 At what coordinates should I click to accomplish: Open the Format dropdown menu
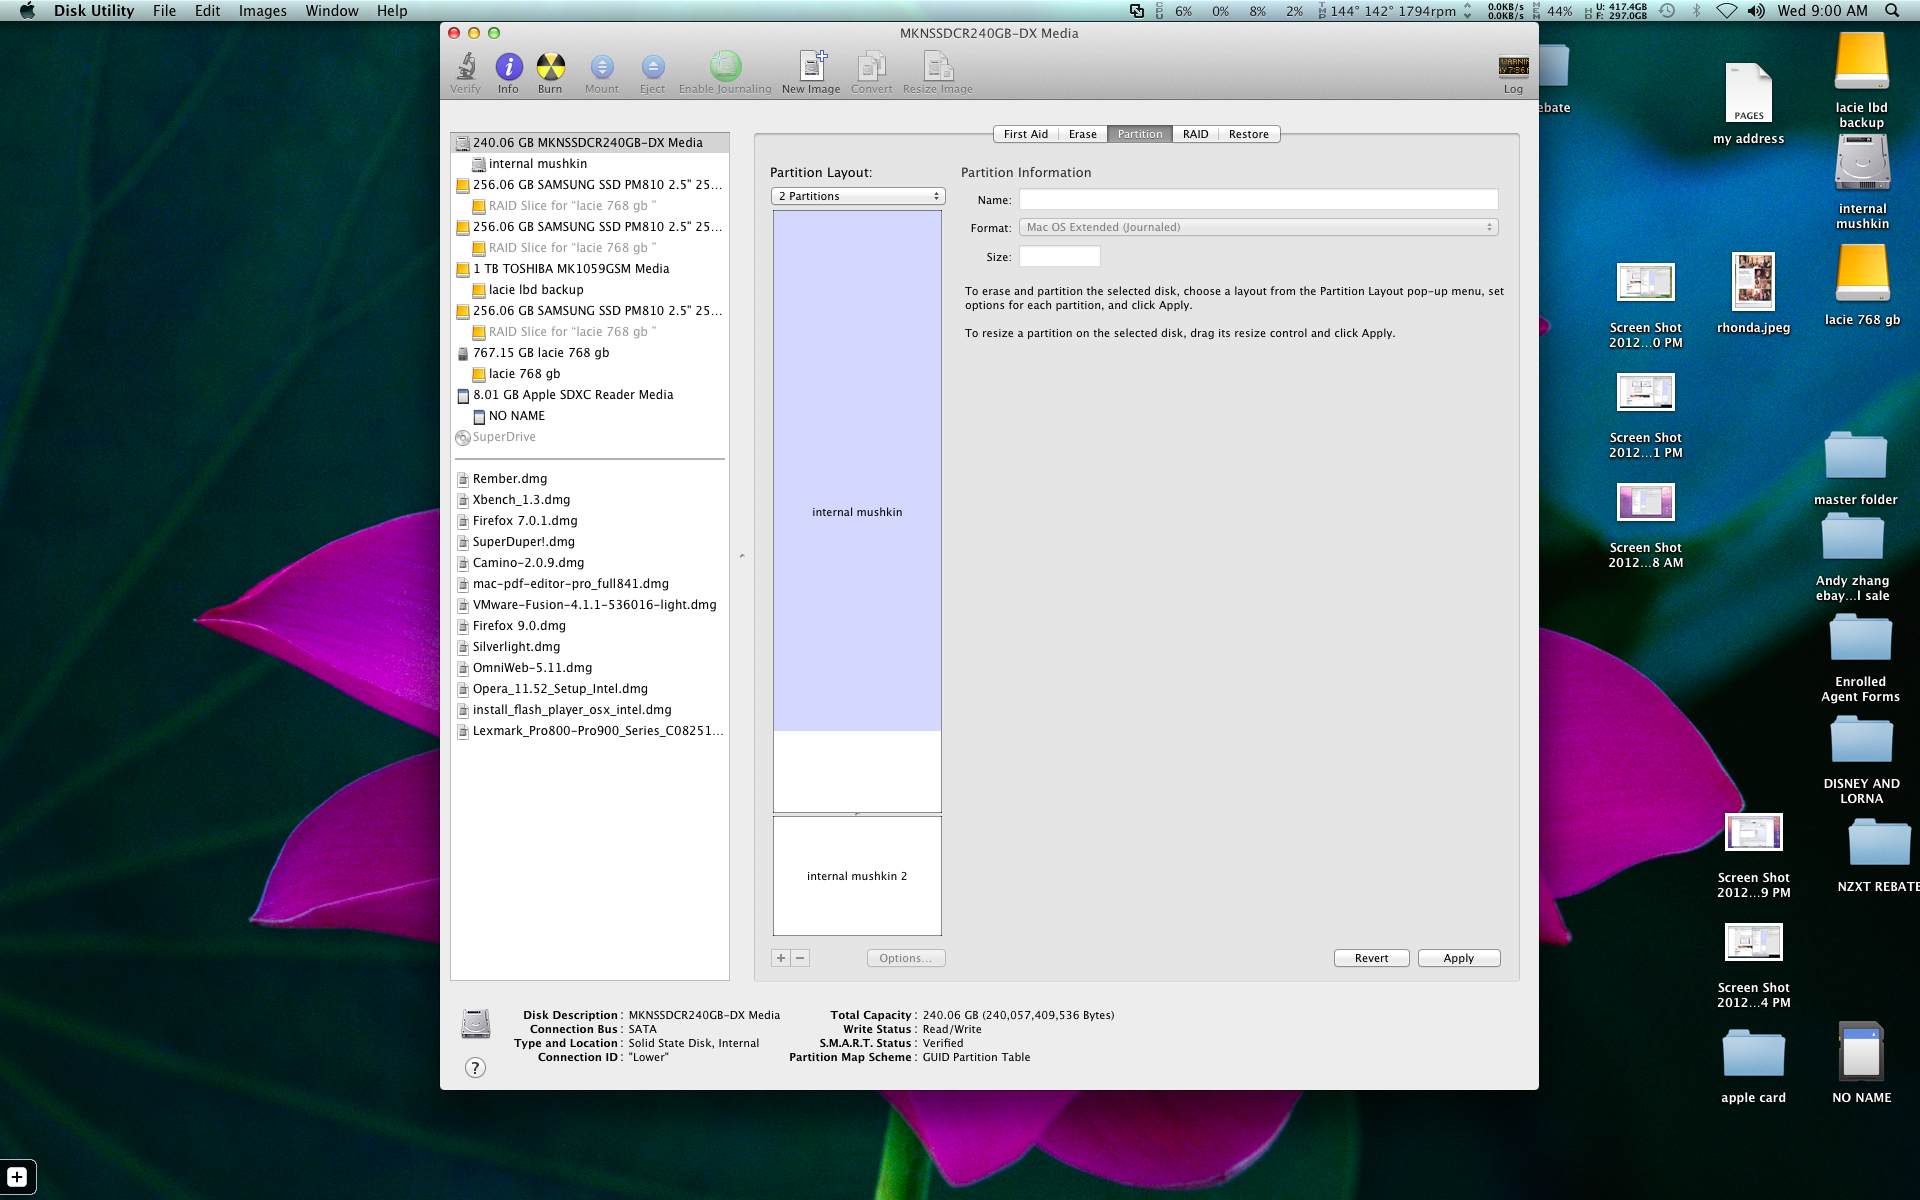click(1258, 227)
